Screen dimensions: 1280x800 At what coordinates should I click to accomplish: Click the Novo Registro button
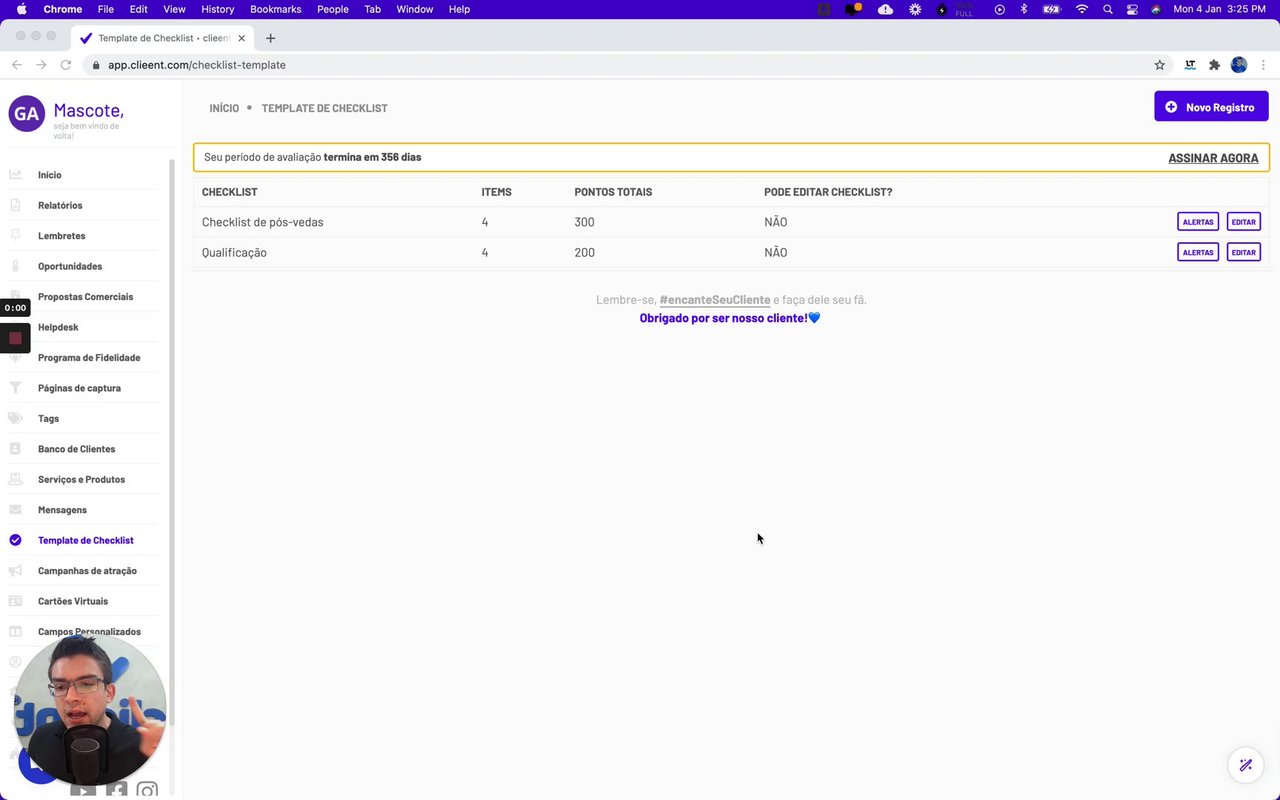[1211, 107]
